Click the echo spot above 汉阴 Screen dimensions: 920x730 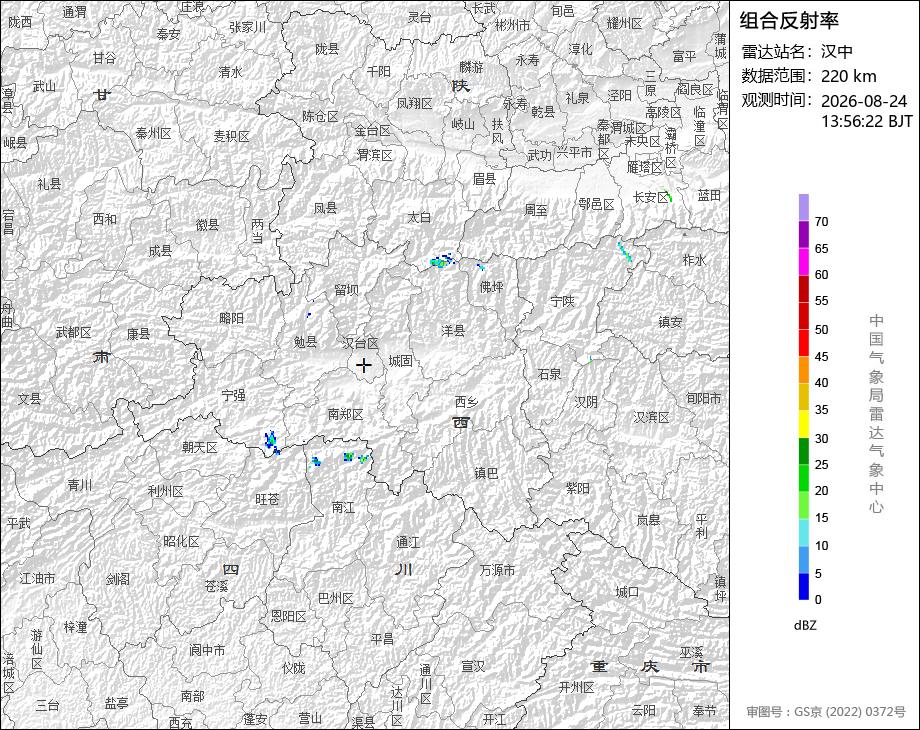(591, 359)
